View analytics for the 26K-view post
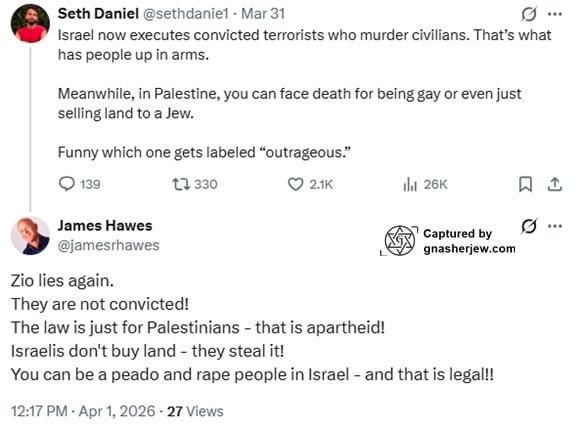Viewport: 580px width, 429px height. tap(425, 184)
